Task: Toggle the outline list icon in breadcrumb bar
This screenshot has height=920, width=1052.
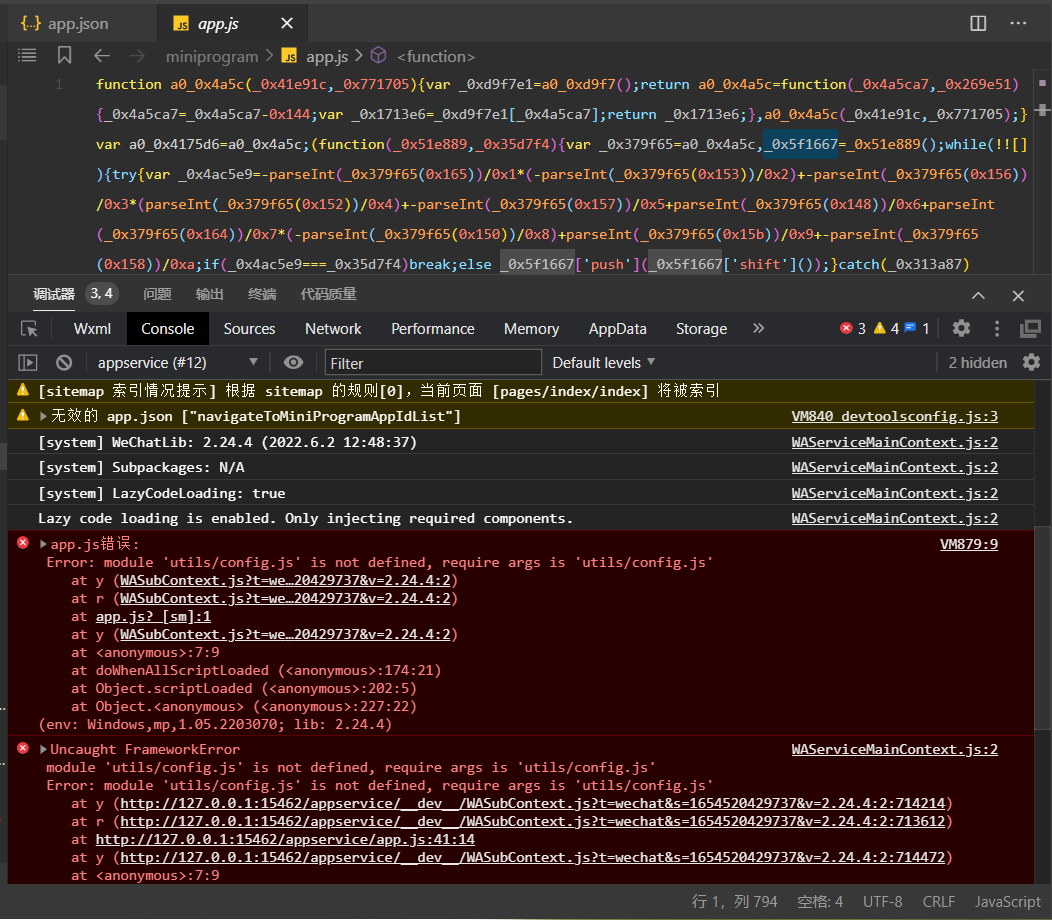Action: coord(27,56)
